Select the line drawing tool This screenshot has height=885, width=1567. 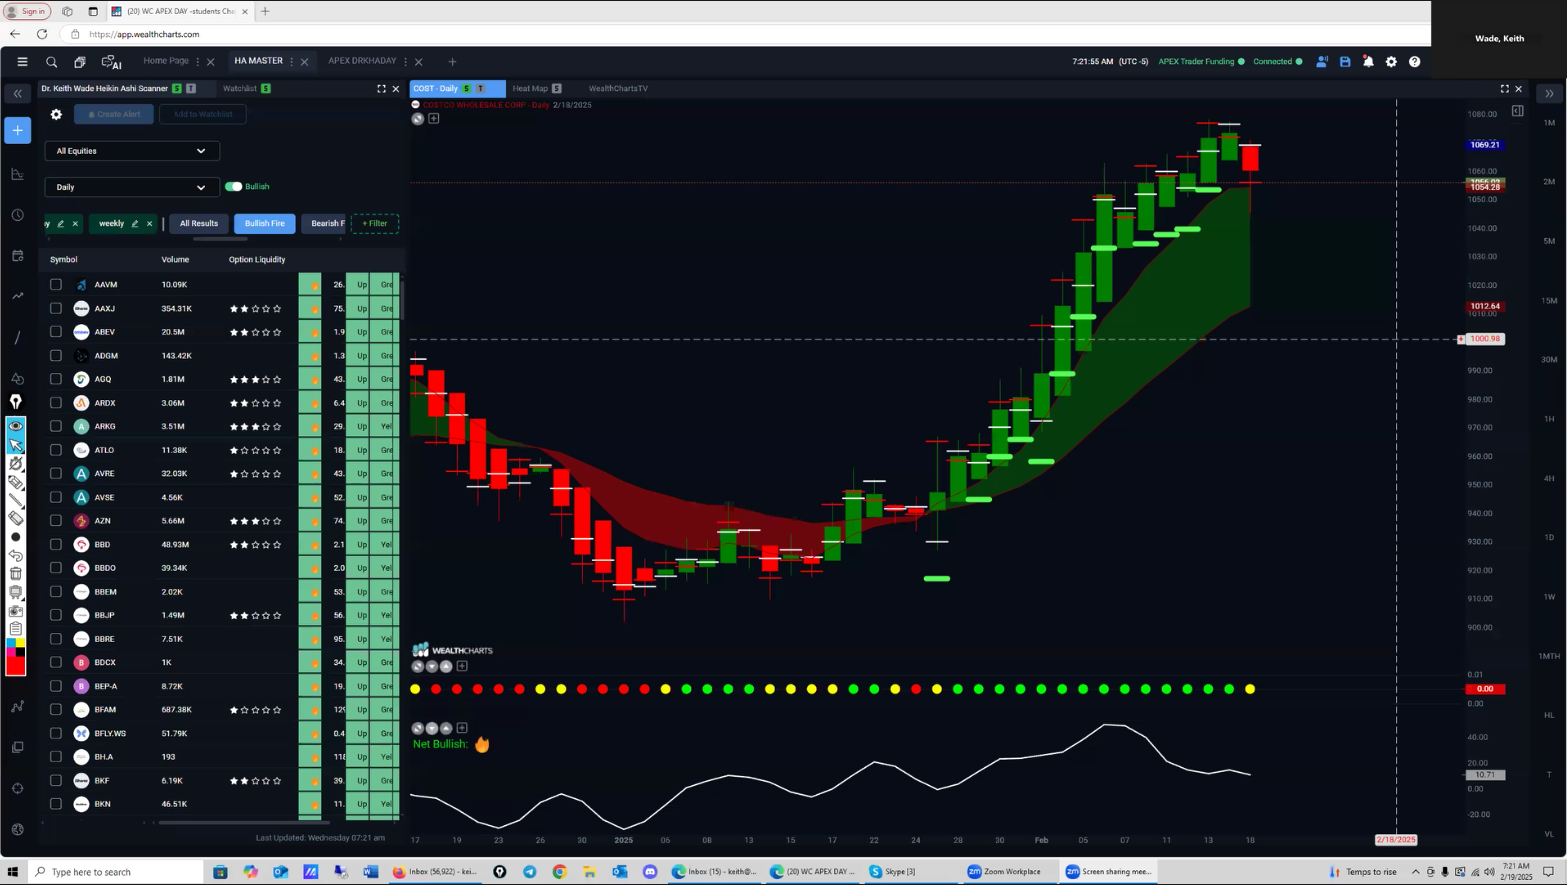(16, 500)
